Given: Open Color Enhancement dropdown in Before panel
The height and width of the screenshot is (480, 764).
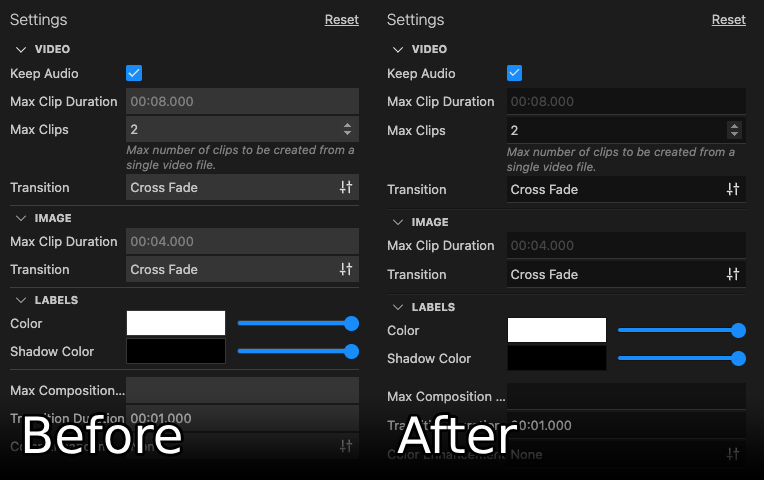Looking at the screenshot, I should (x=243, y=446).
